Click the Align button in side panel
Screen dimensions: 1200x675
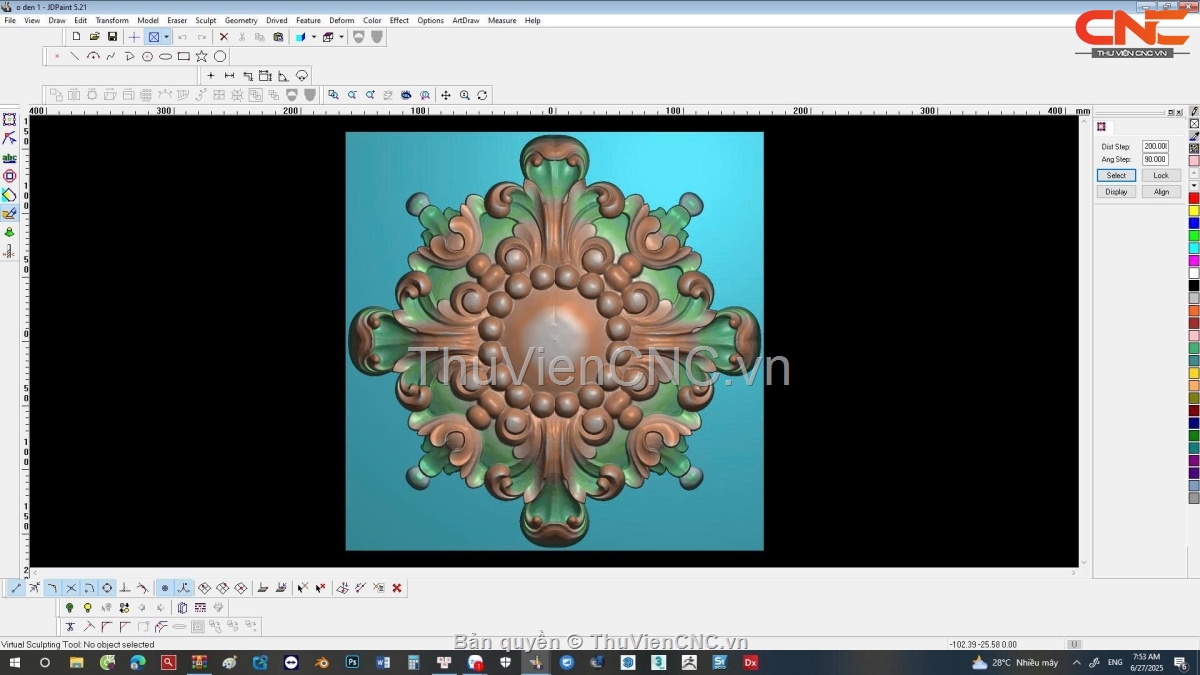(x=1161, y=191)
